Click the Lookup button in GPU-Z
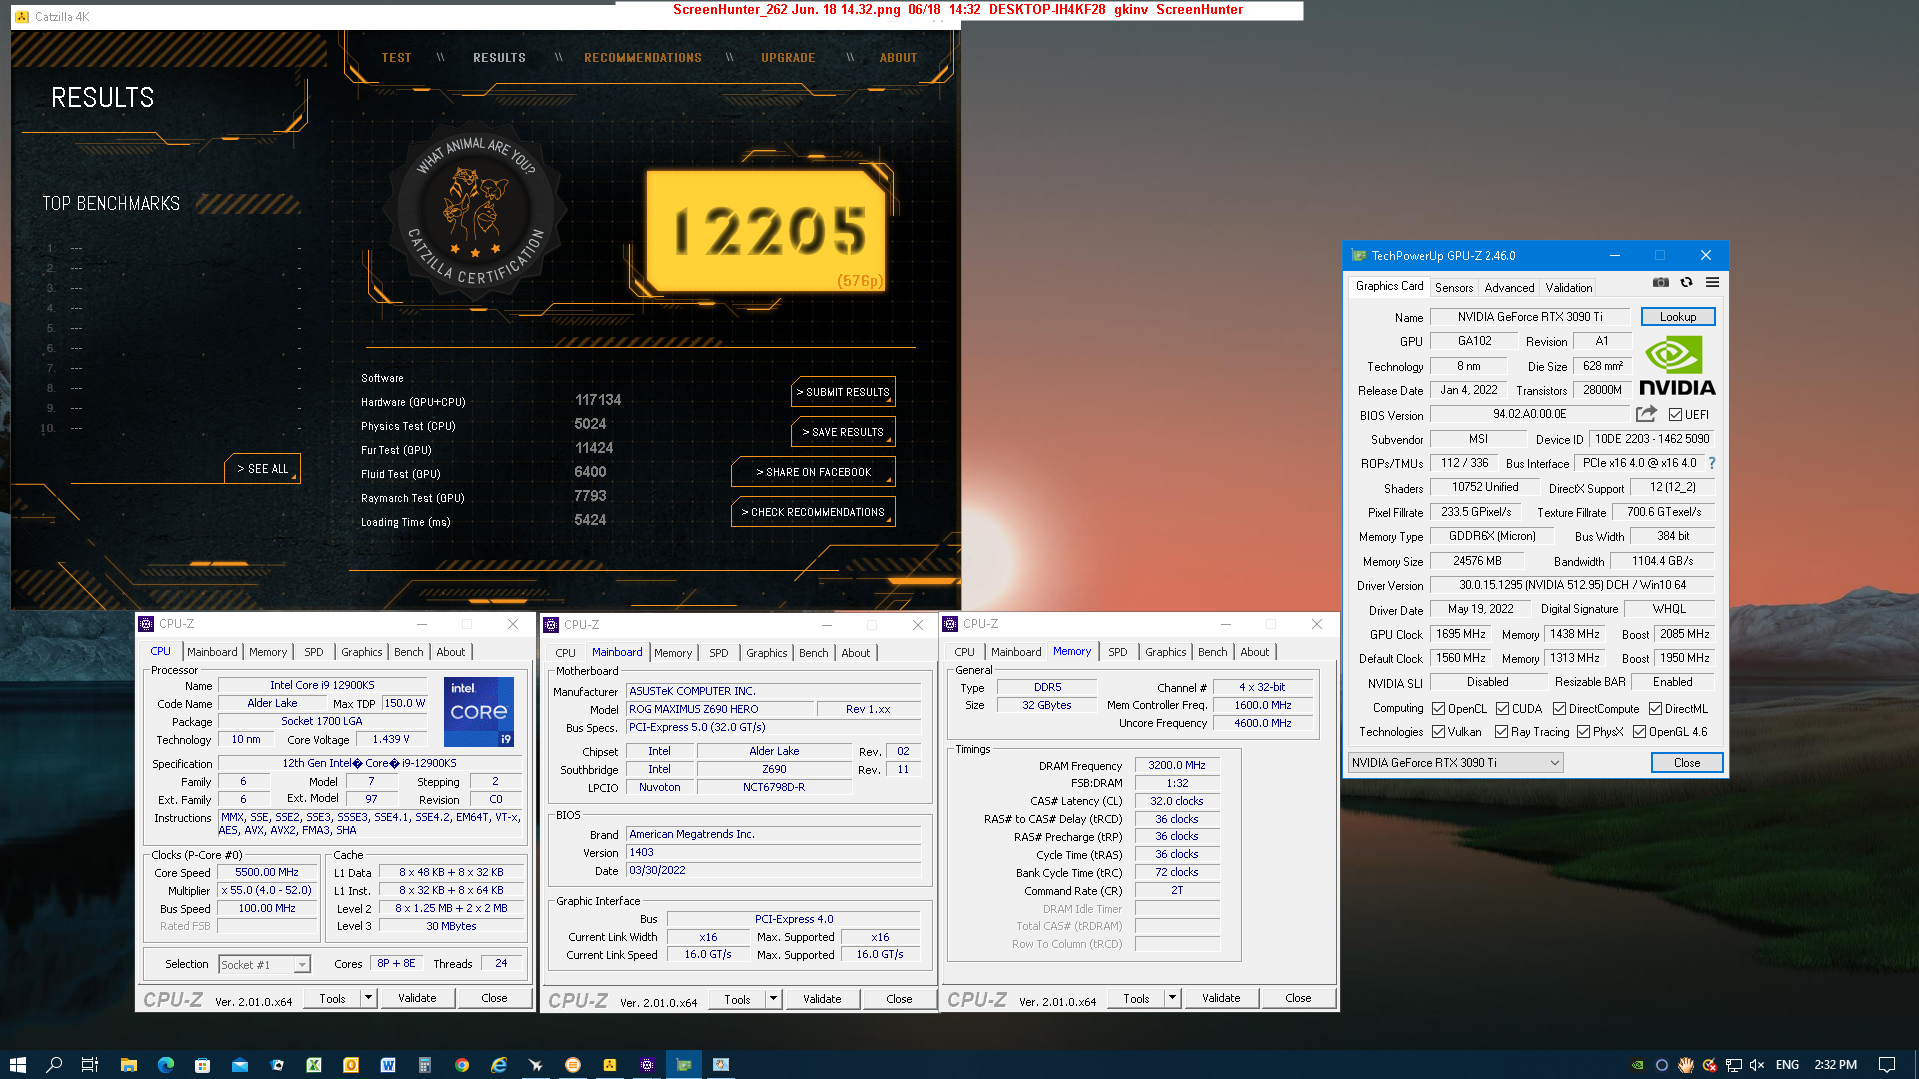1919x1079 pixels. tap(1677, 316)
